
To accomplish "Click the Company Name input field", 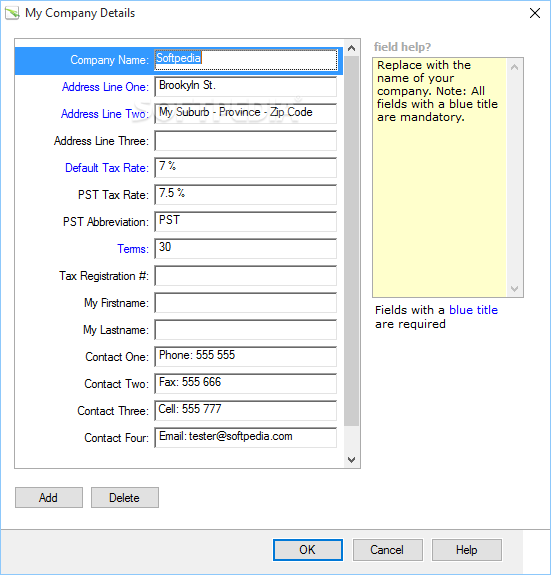I will click(x=246, y=60).
